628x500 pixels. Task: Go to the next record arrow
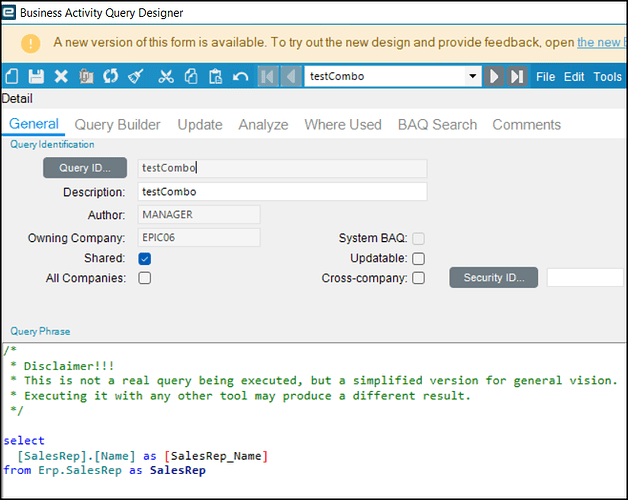(x=494, y=77)
